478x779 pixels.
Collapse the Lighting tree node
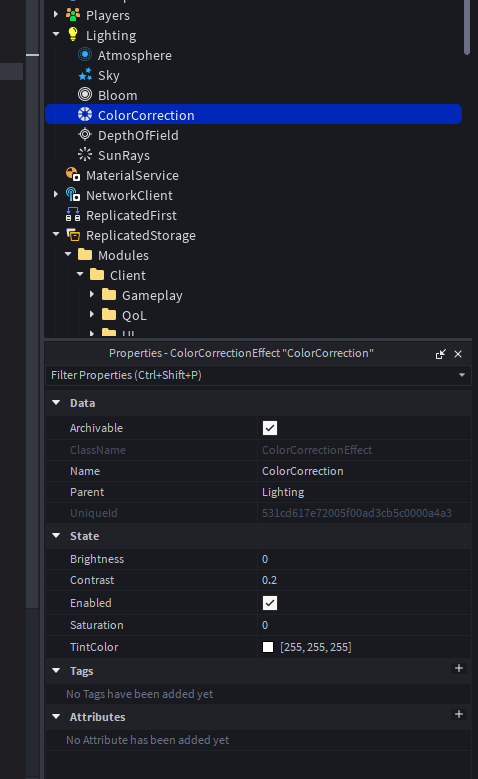(x=56, y=34)
